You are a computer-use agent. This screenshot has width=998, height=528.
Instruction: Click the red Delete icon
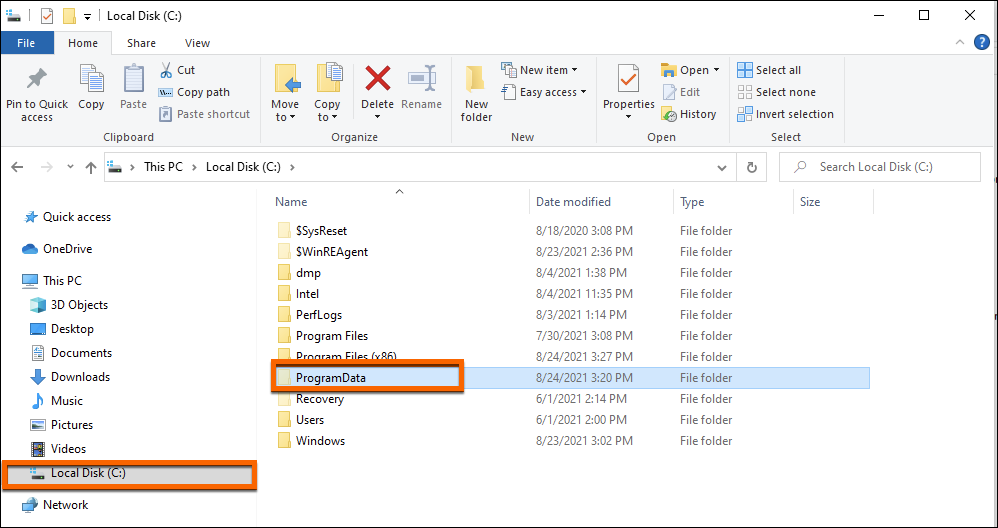click(377, 80)
